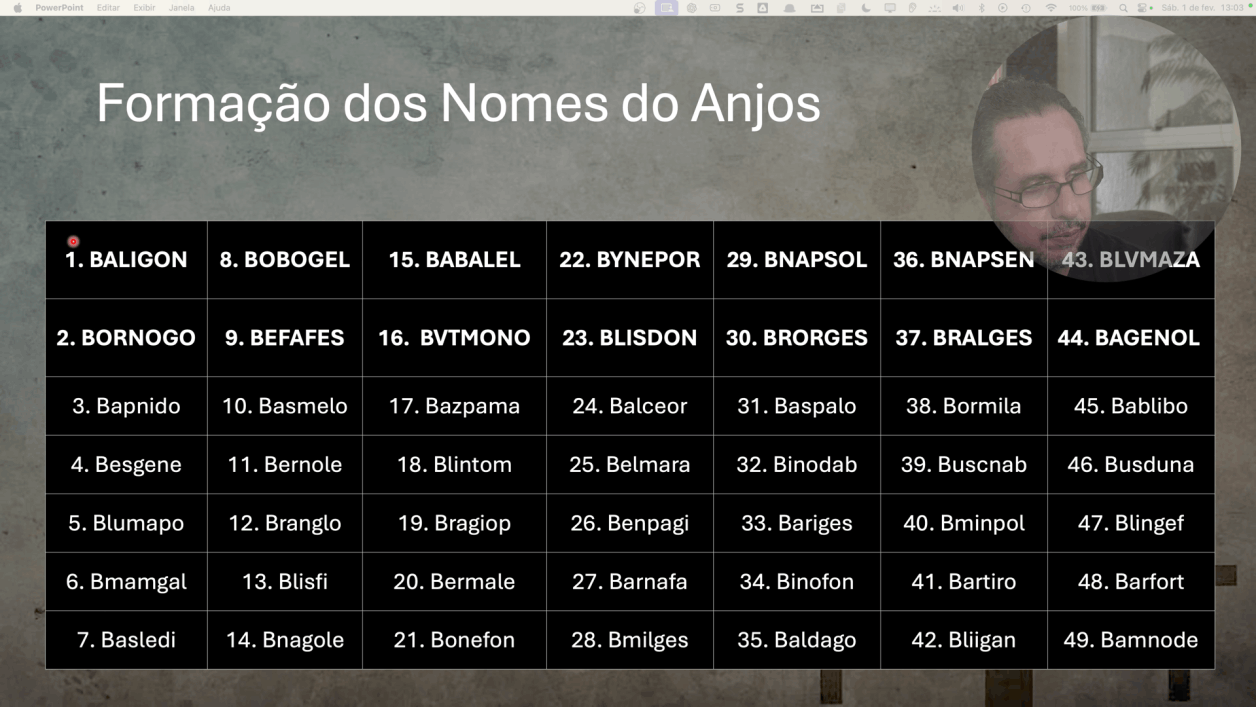The image size is (1256, 707).
Task: Click the cell 1. BALIGON
Action: (x=126, y=260)
